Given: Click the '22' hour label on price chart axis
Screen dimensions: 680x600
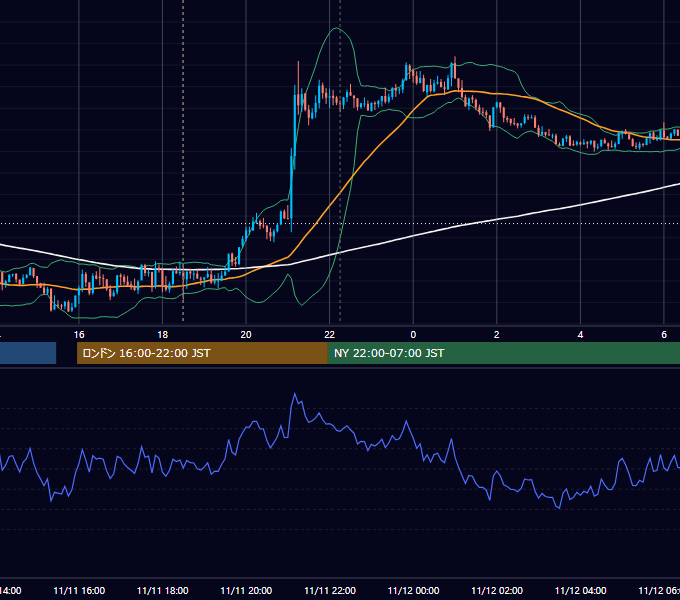Looking at the screenshot, I should point(330,335).
